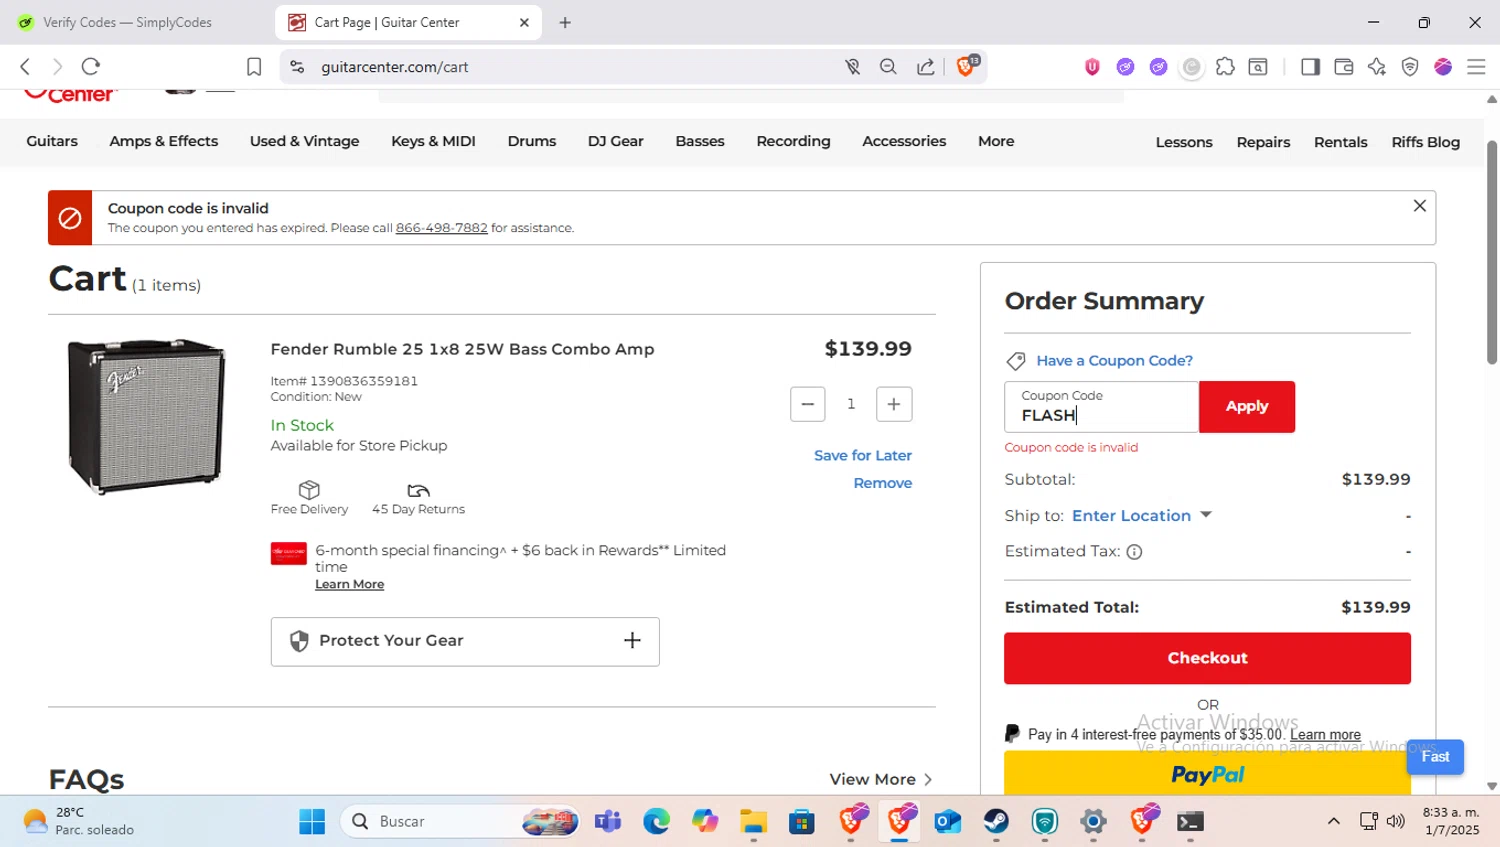Open Leo AI sparkle icon
1500x847 pixels.
[x=1377, y=67]
